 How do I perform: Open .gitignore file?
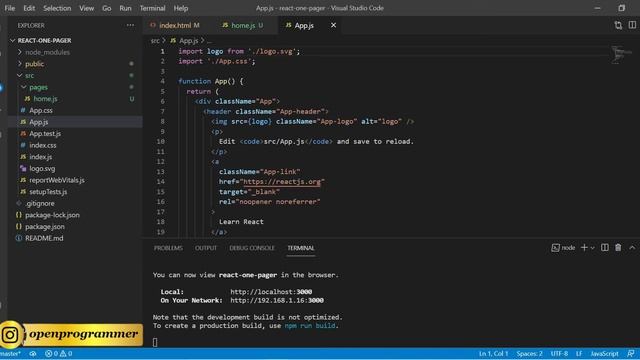click(40, 203)
